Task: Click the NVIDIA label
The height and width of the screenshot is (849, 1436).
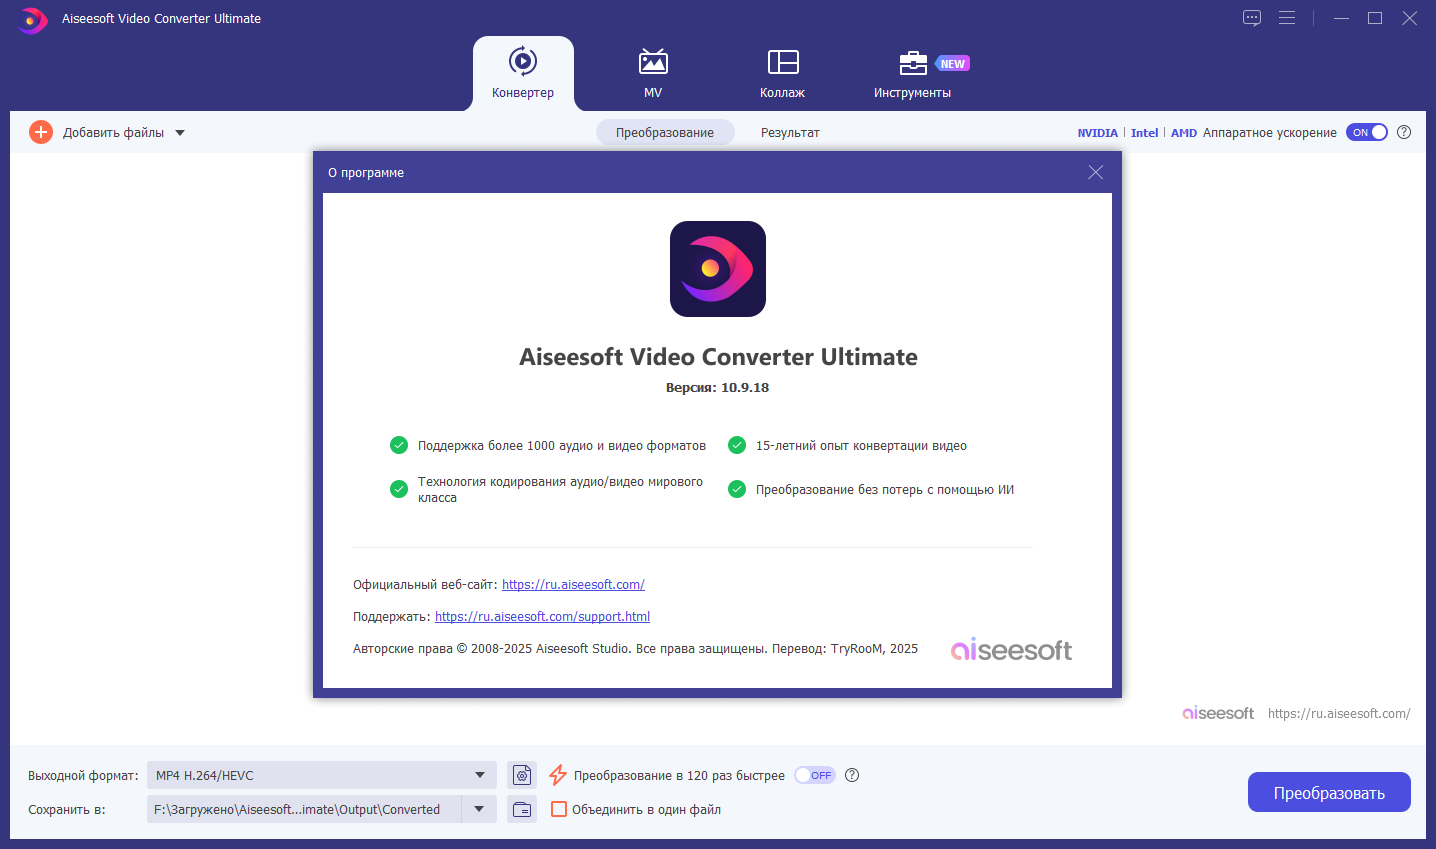Action: pos(1098,133)
